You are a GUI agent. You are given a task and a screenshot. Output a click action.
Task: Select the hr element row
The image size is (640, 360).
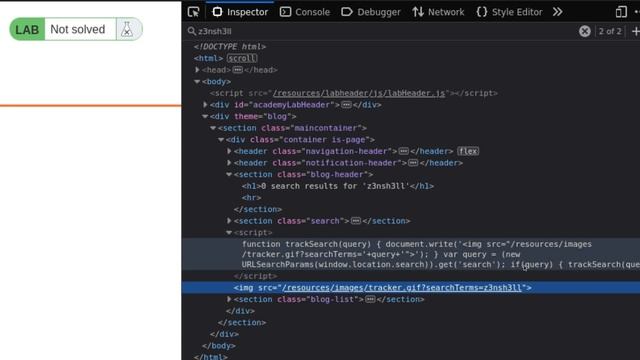251,198
